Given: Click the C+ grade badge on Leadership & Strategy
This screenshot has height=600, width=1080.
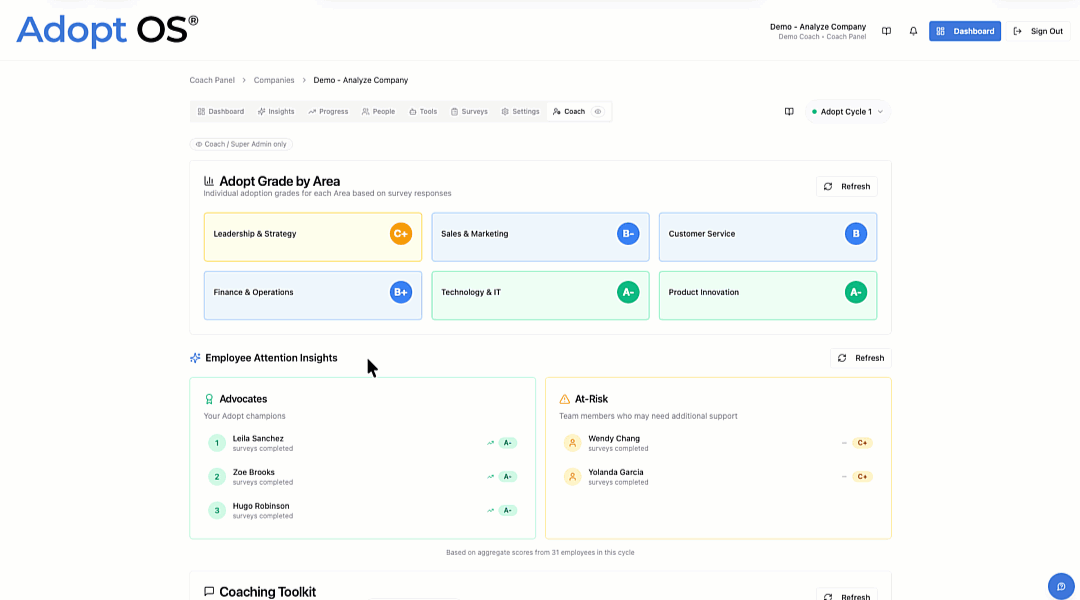Looking at the screenshot, I should pos(400,233).
